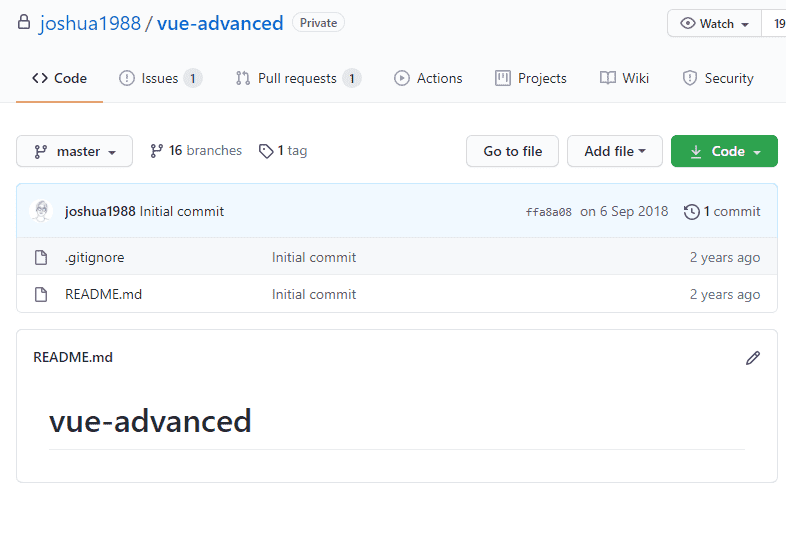Screen dimensions: 786x540
Task: Open the Issues tab
Action: click(160, 78)
